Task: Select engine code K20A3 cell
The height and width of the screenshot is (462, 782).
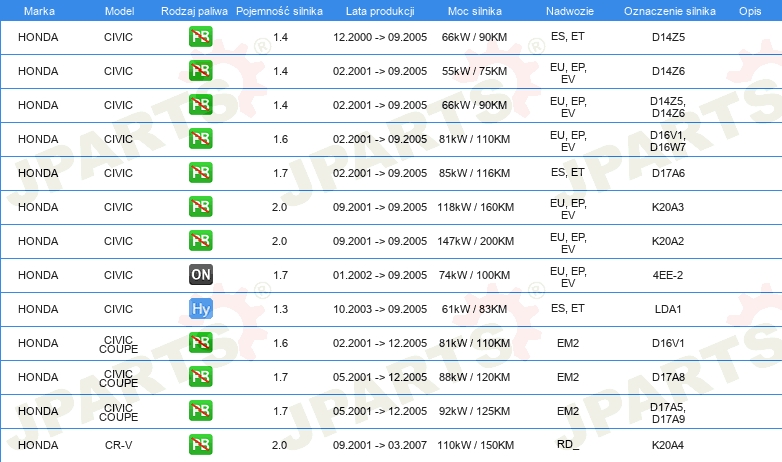Action: [x=668, y=207]
